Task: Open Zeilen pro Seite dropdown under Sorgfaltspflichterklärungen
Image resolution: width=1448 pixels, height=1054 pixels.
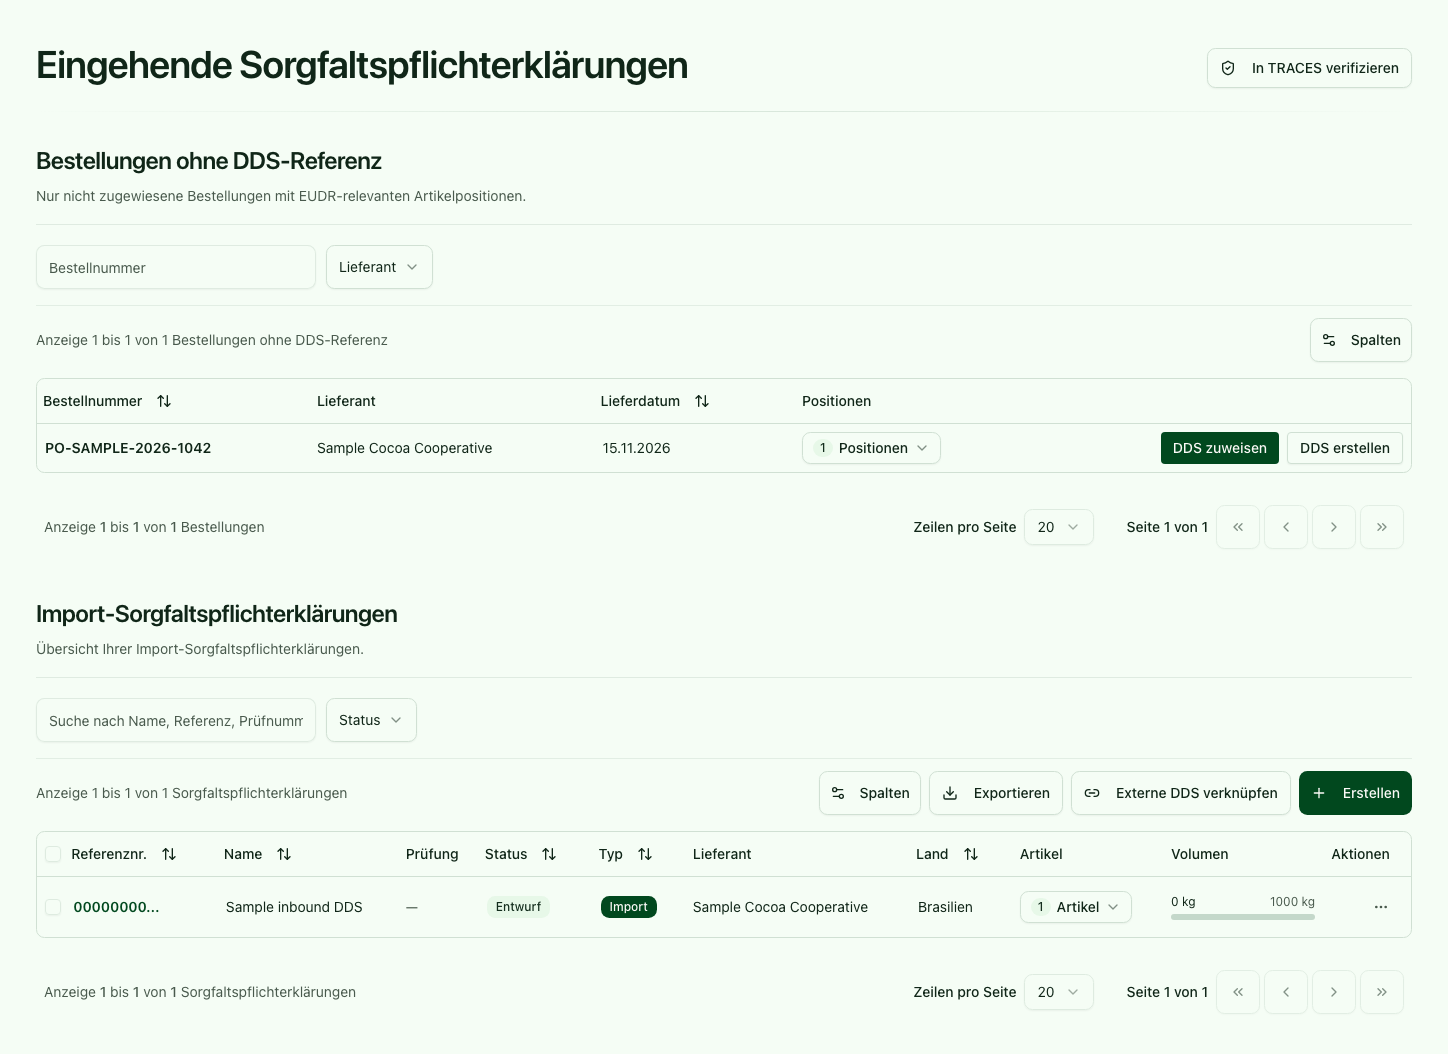Action: [x=1059, y=992]
